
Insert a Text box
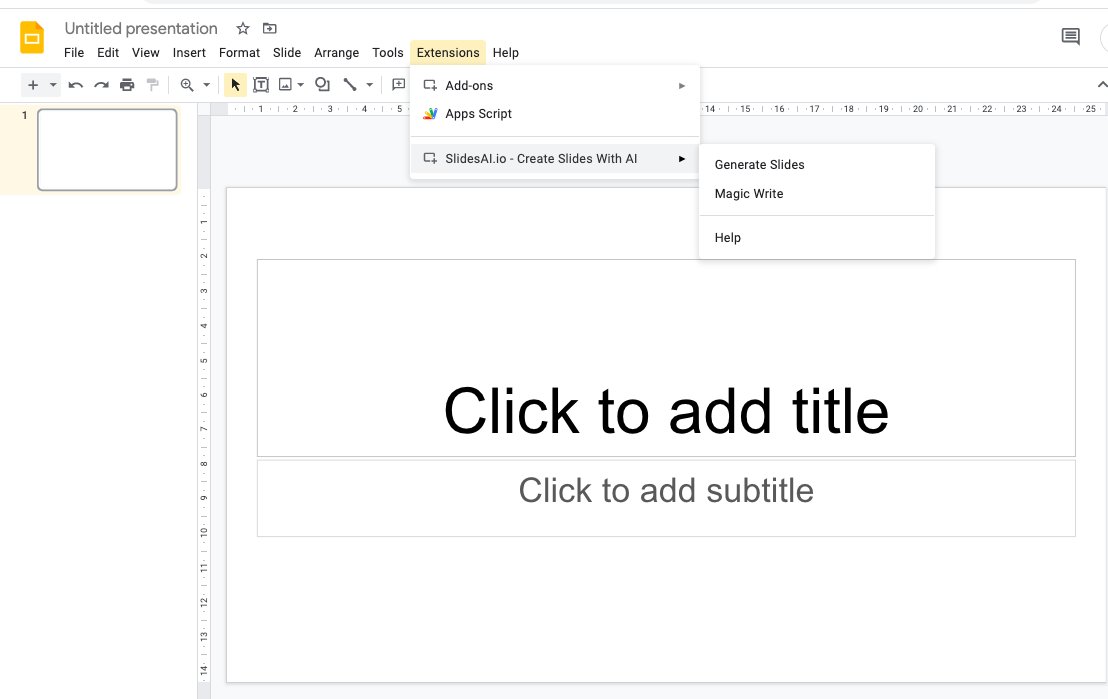point(261,85)
